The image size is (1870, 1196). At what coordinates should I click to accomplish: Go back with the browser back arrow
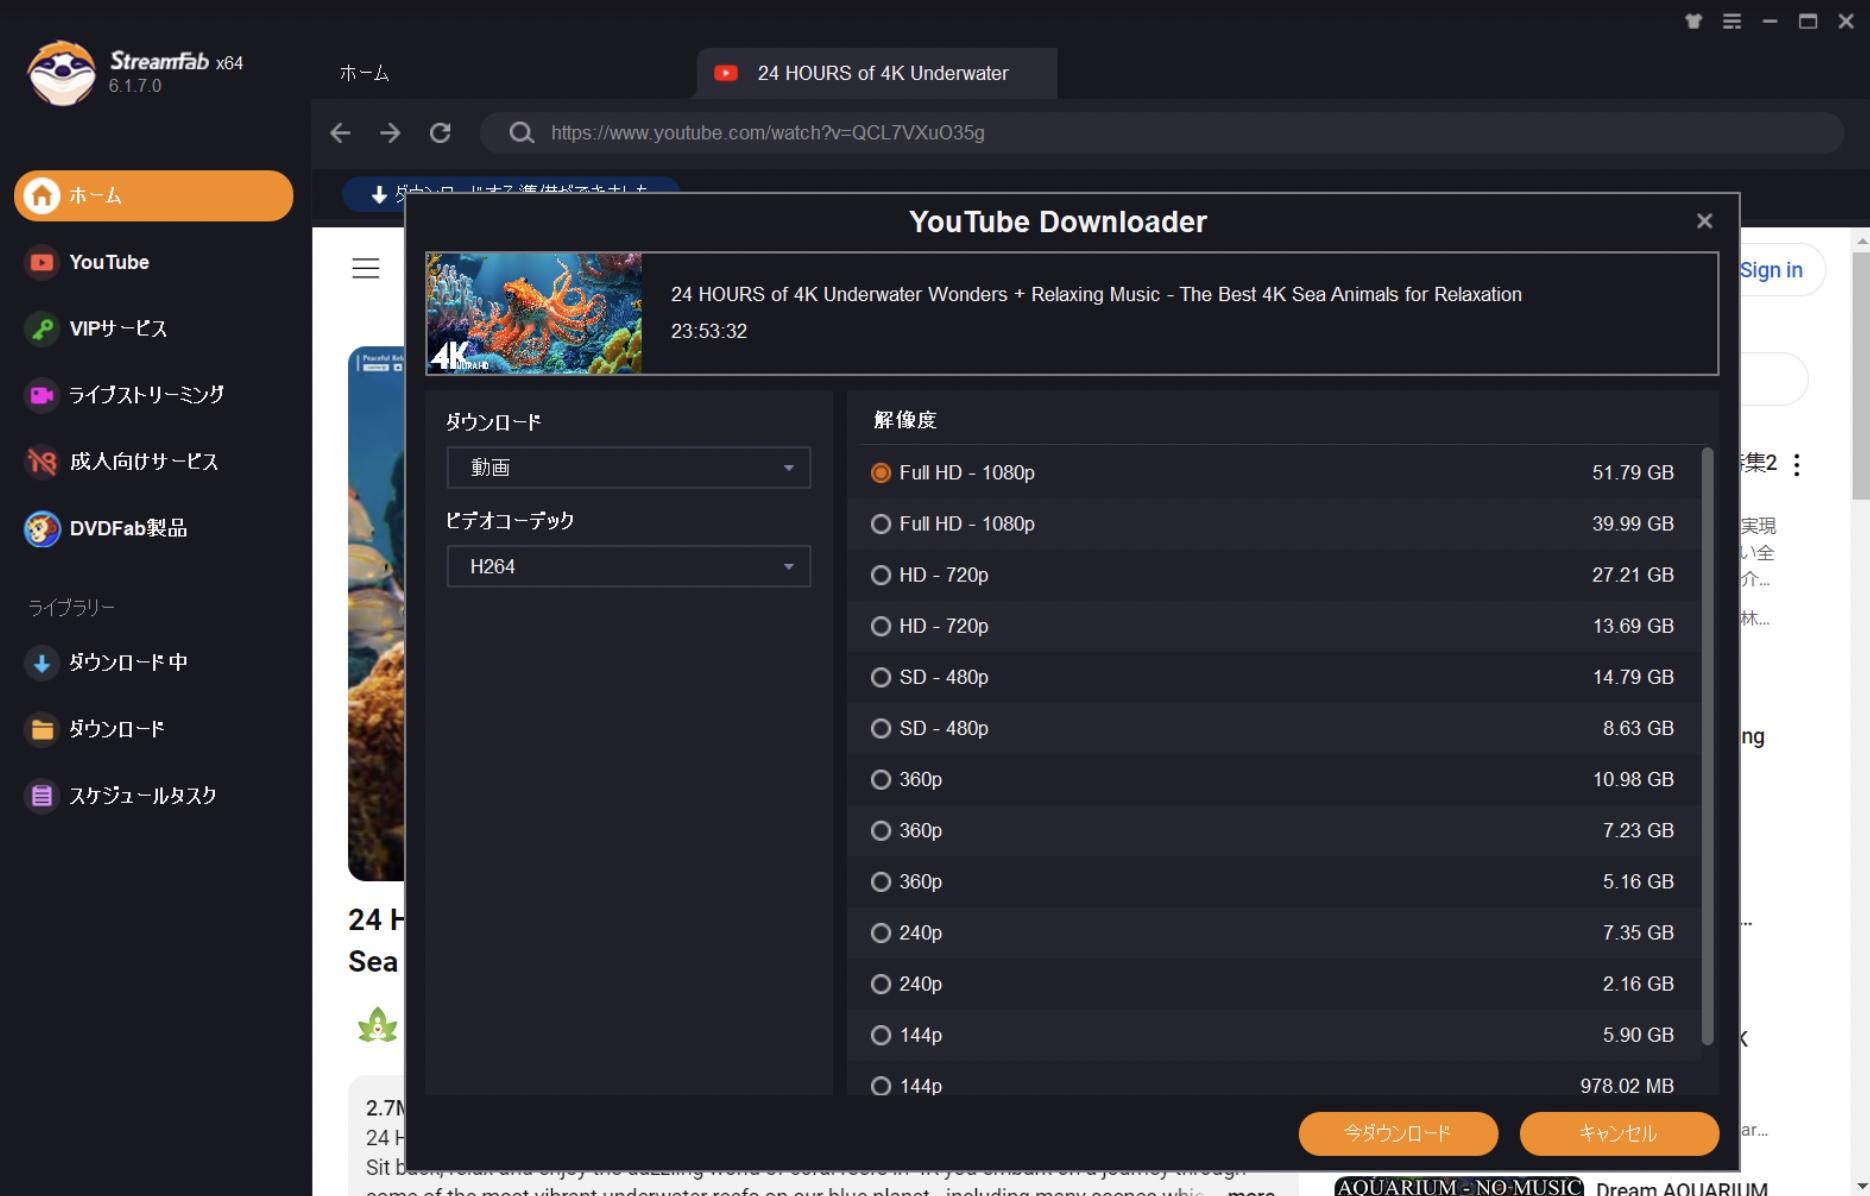pyautogui.click(x=340, y=133)
